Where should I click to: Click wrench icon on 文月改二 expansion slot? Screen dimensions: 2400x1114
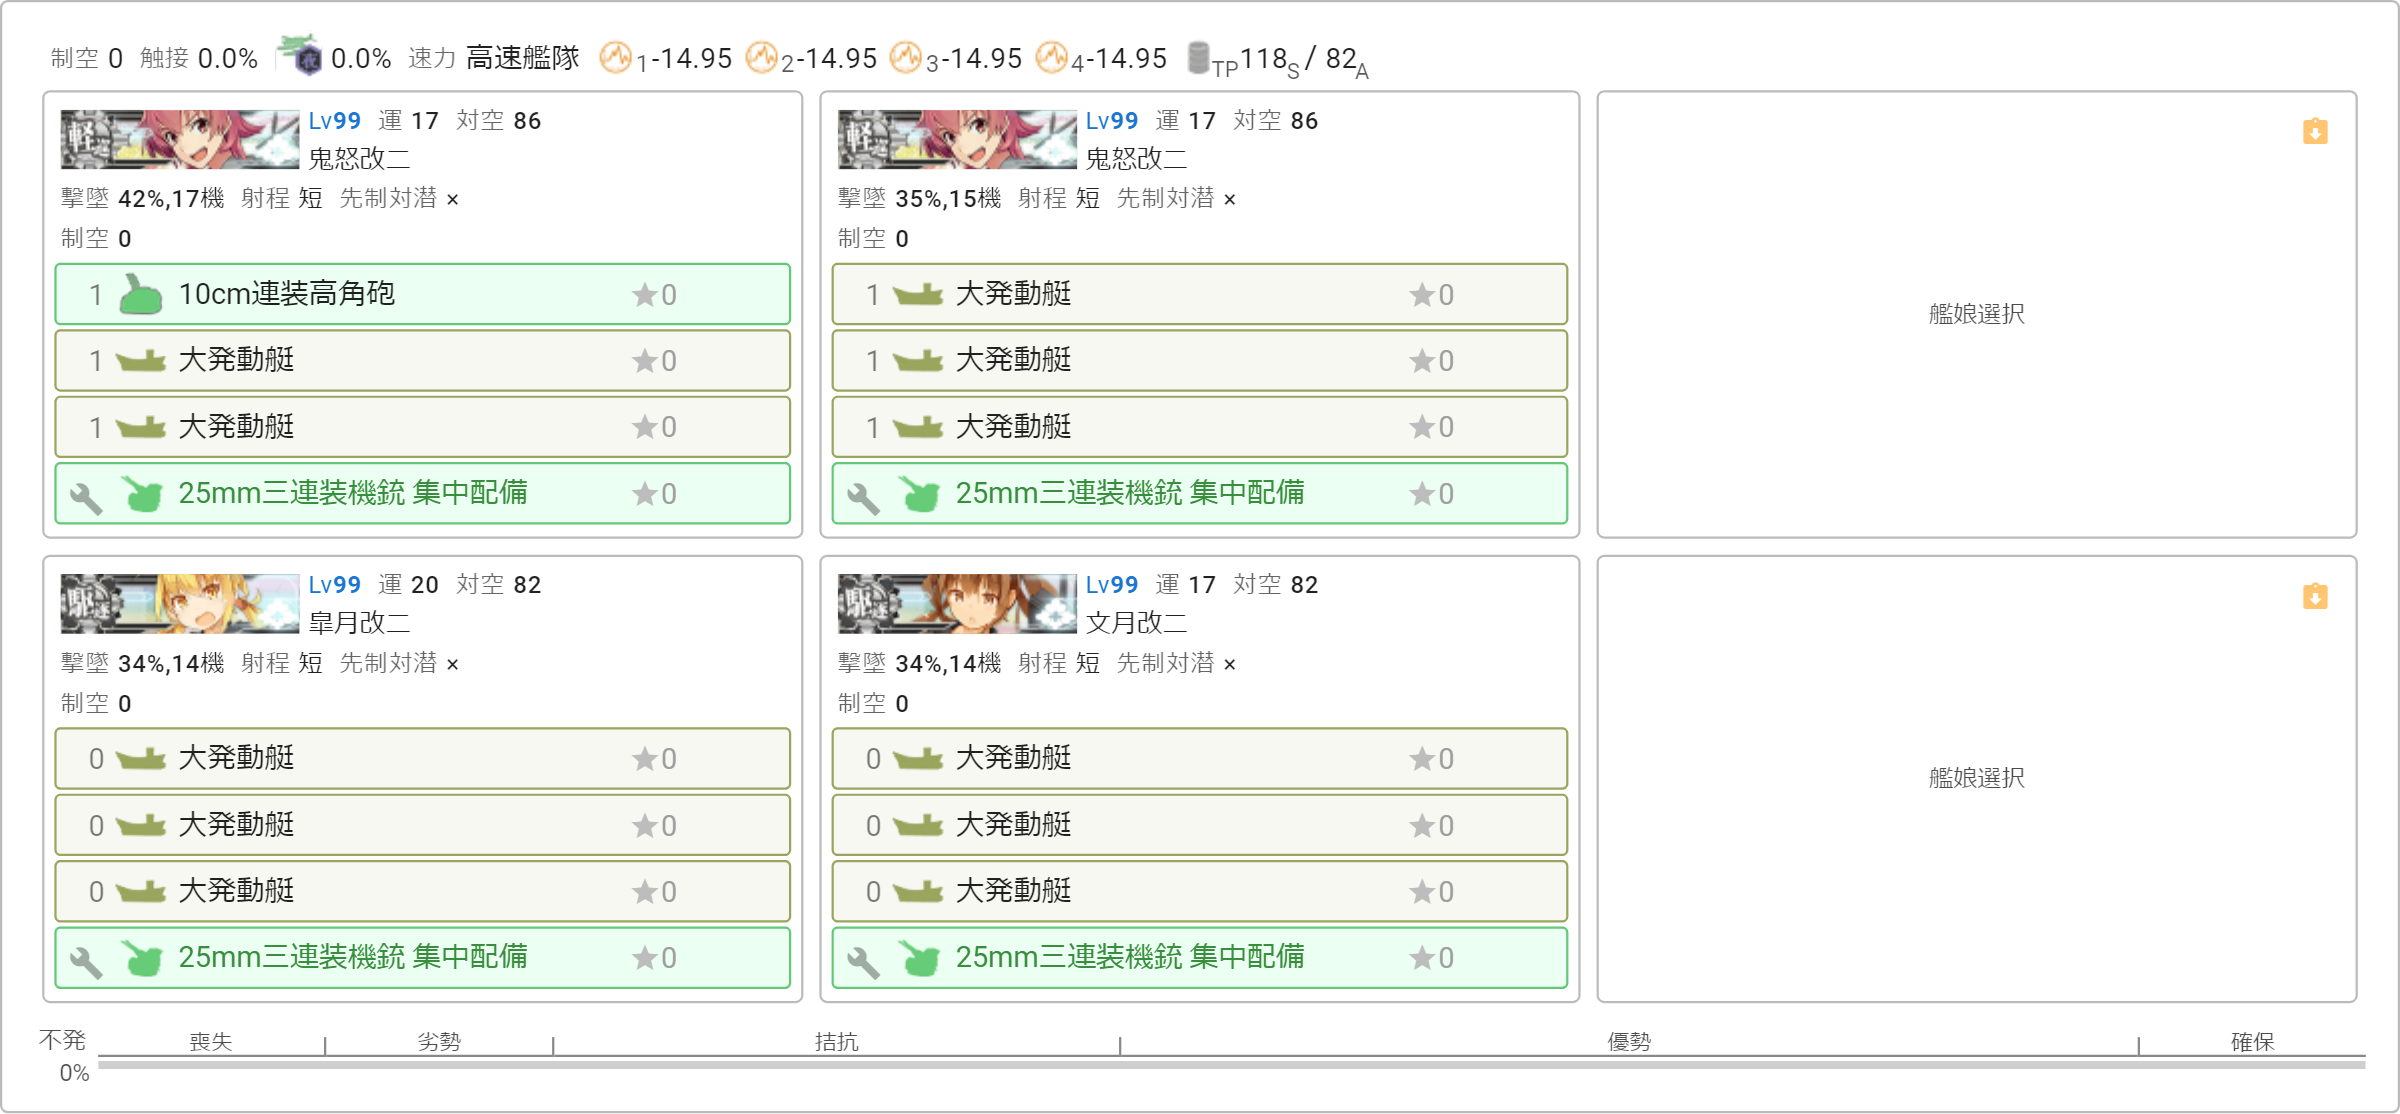[863, 961]
